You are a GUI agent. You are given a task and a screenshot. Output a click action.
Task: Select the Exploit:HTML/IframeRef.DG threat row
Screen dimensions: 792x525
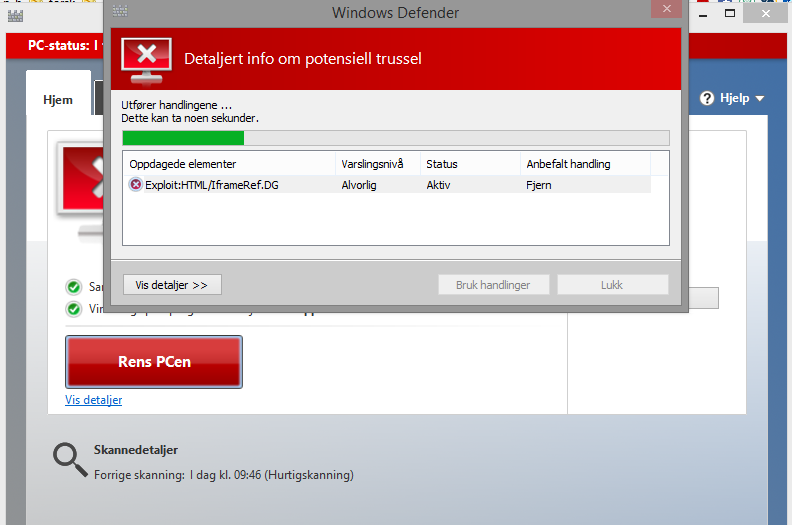tap(387, 185)
